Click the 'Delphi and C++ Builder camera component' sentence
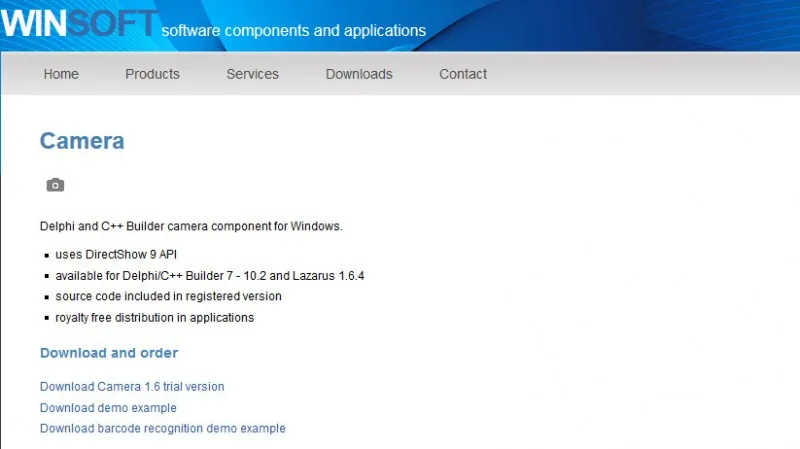800x449 pixels. click(191, 226)
